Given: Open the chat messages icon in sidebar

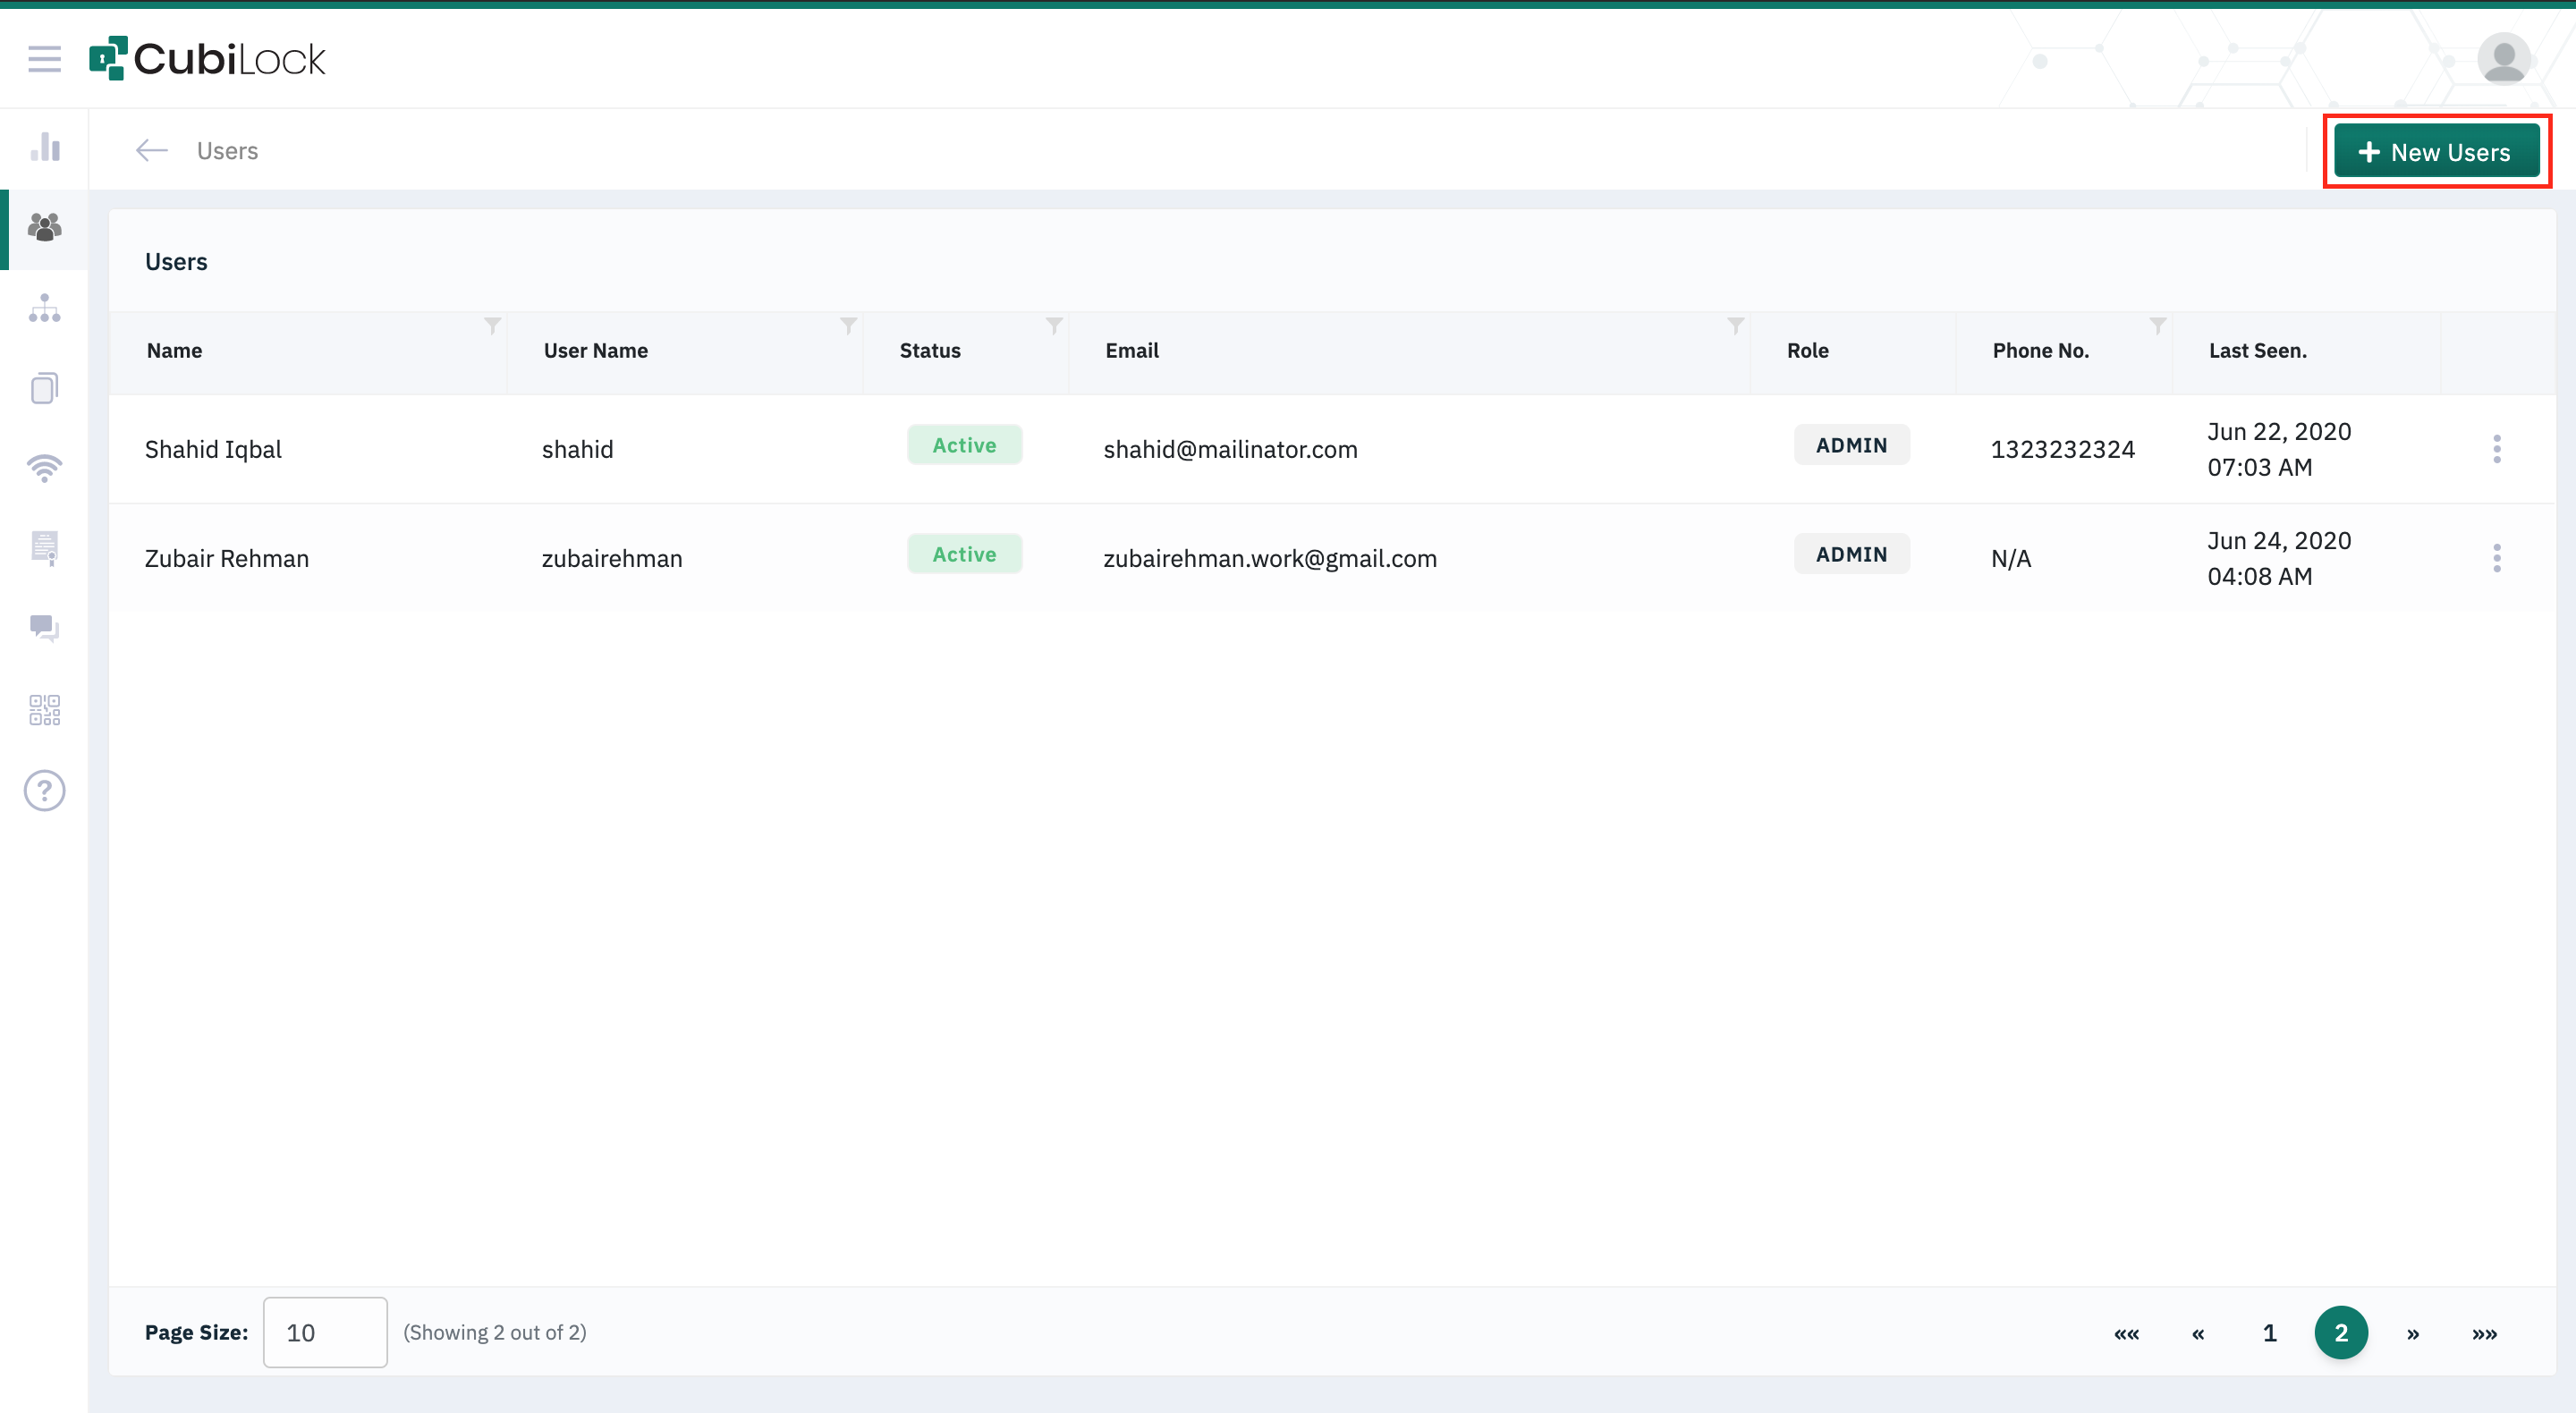Looking at the screenshot, I should click(44, 628).
